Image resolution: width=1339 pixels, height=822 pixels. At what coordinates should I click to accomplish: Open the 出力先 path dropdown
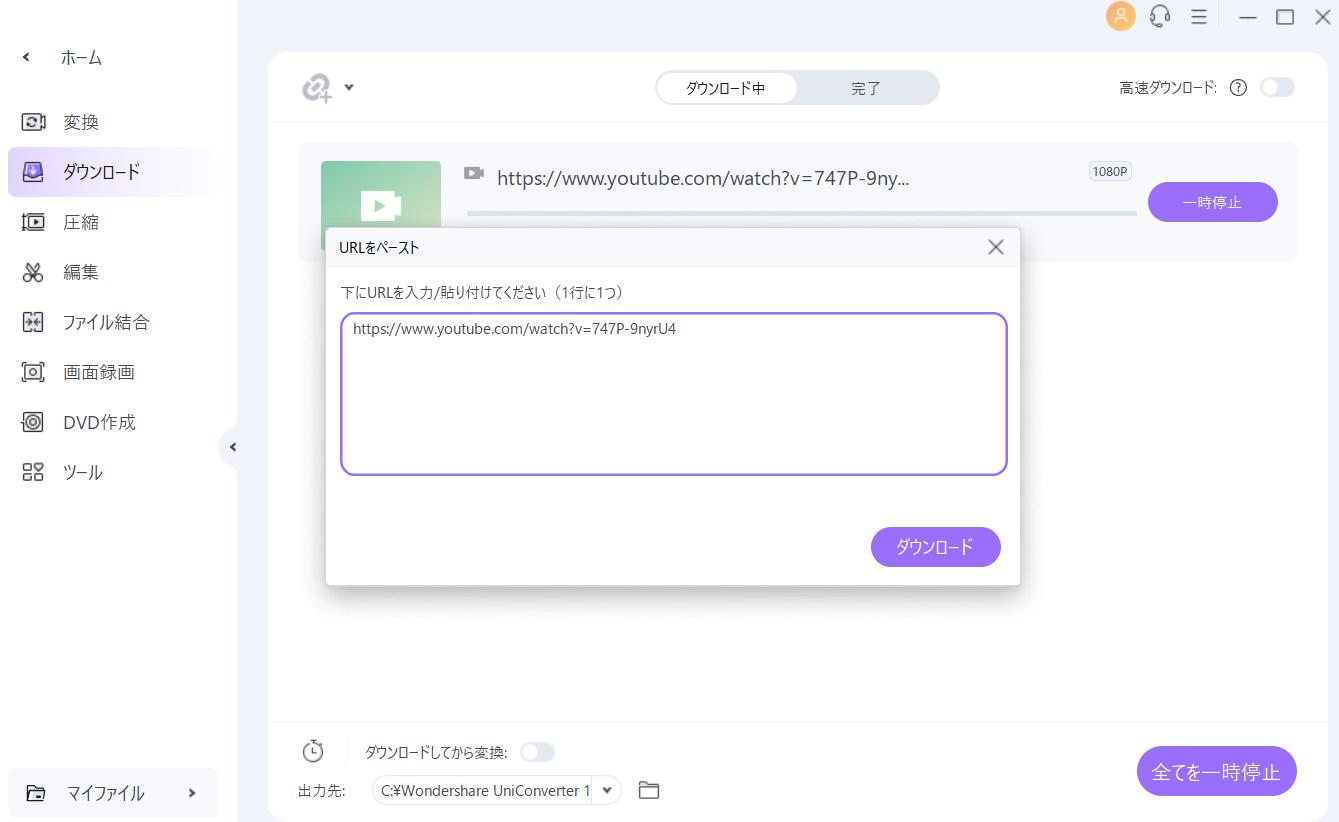(607, 790)
